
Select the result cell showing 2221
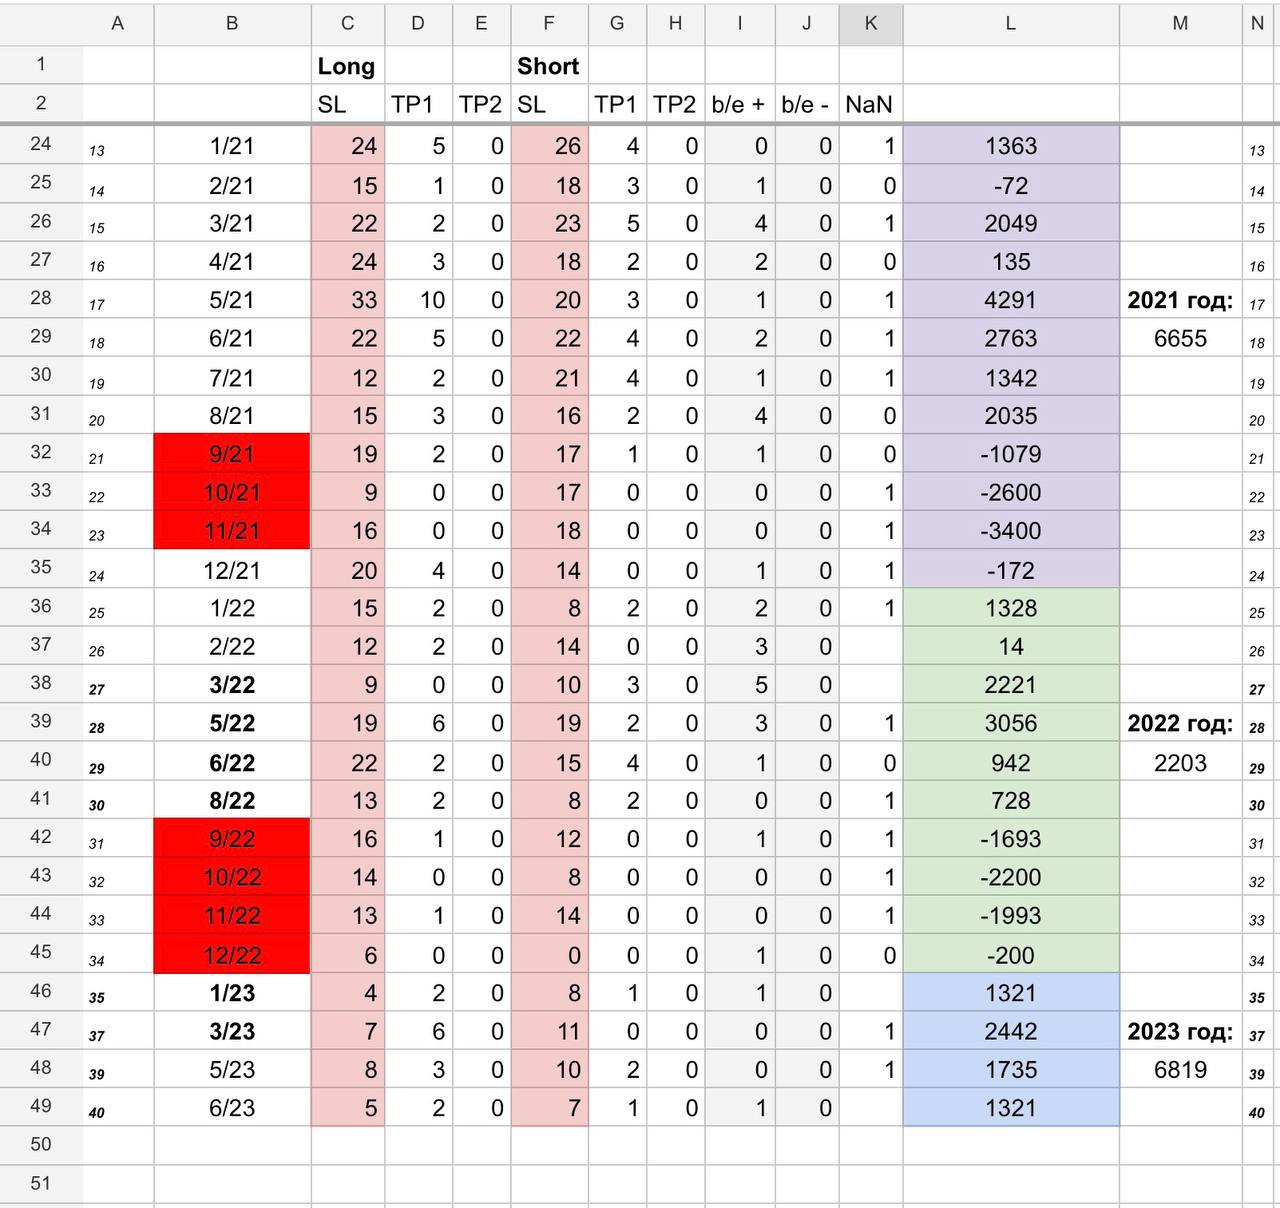tap(1011, 685)
